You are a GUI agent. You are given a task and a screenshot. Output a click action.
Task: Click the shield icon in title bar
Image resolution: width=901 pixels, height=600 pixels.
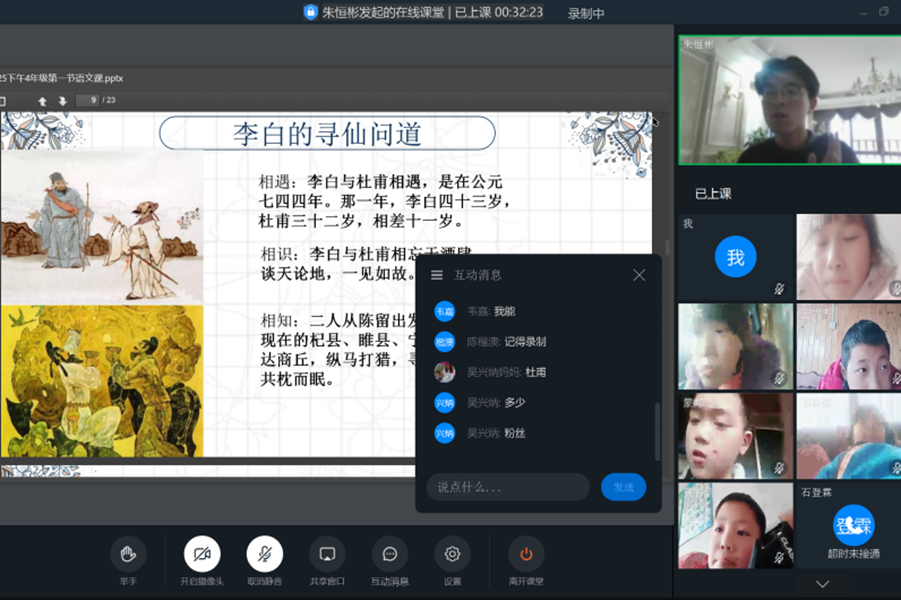click(x=310, y=12)
